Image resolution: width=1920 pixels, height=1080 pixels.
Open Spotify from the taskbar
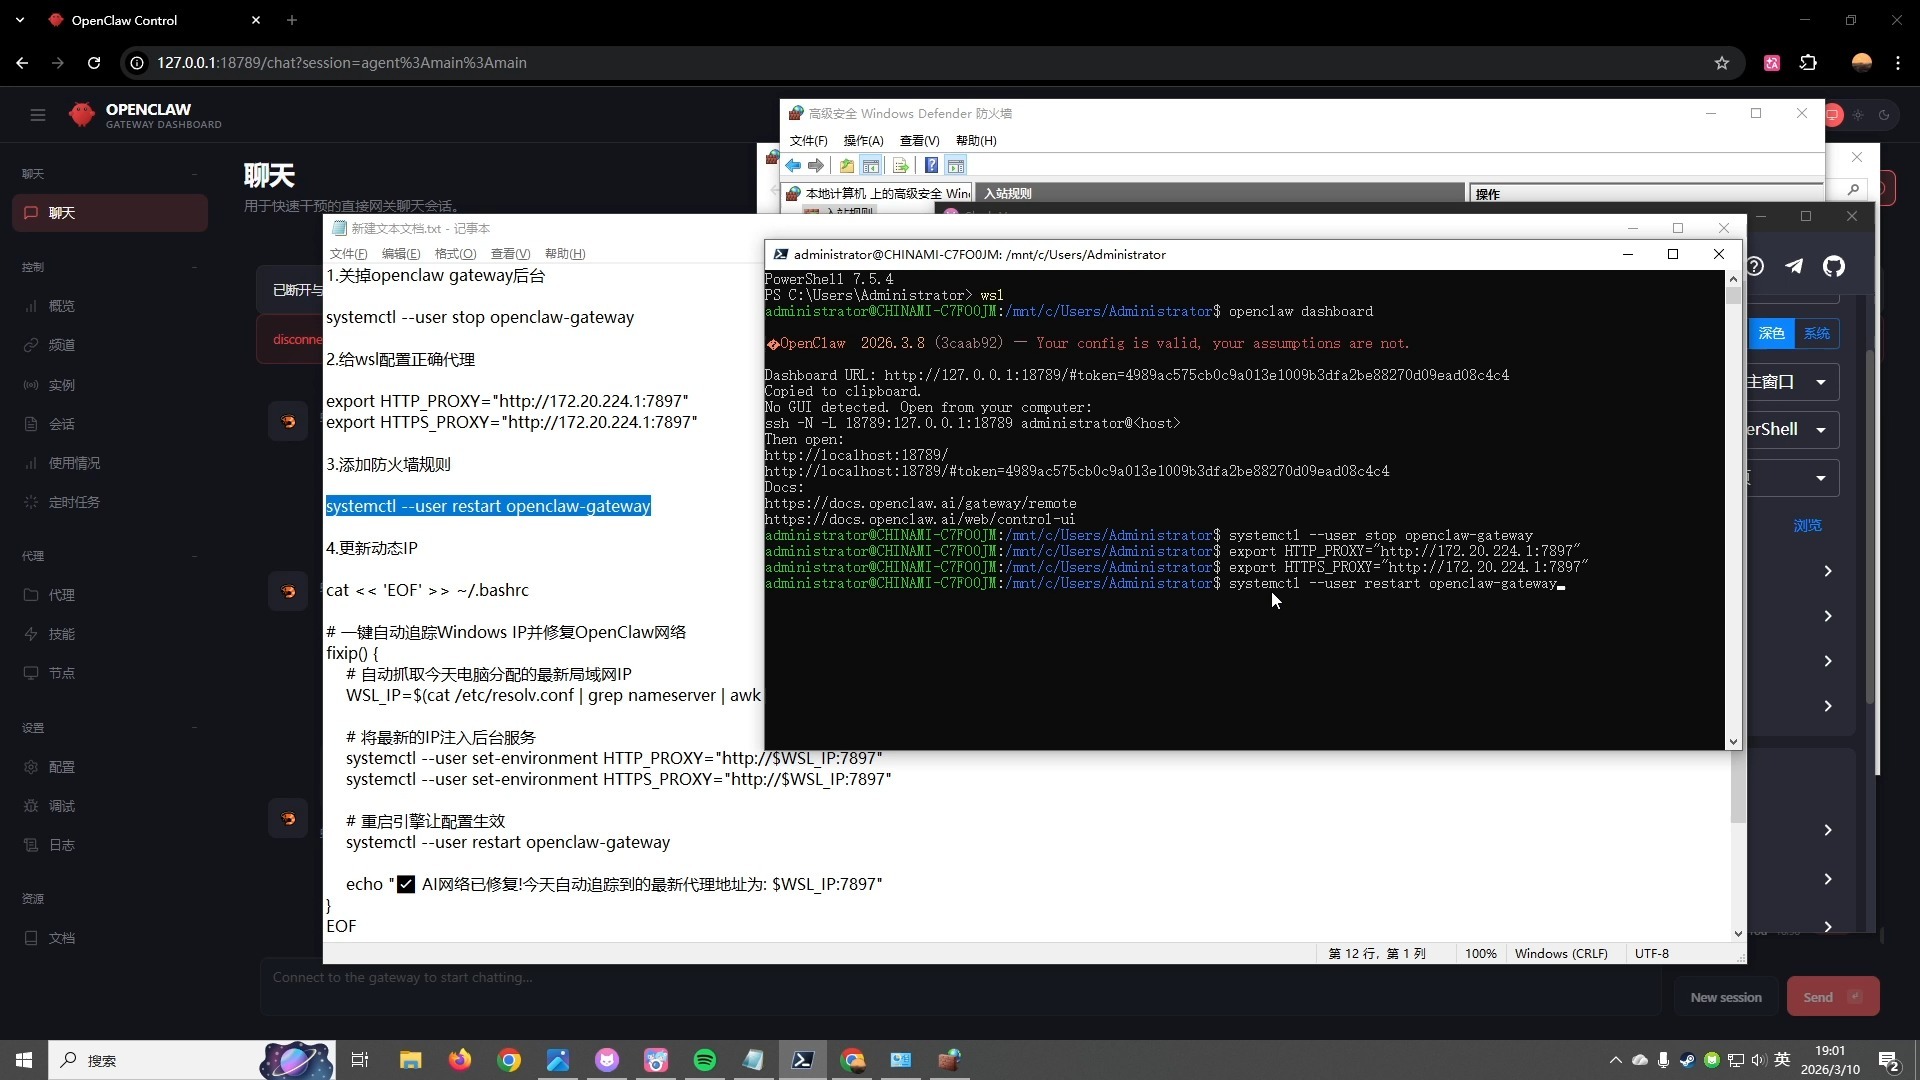[705, 1060]
